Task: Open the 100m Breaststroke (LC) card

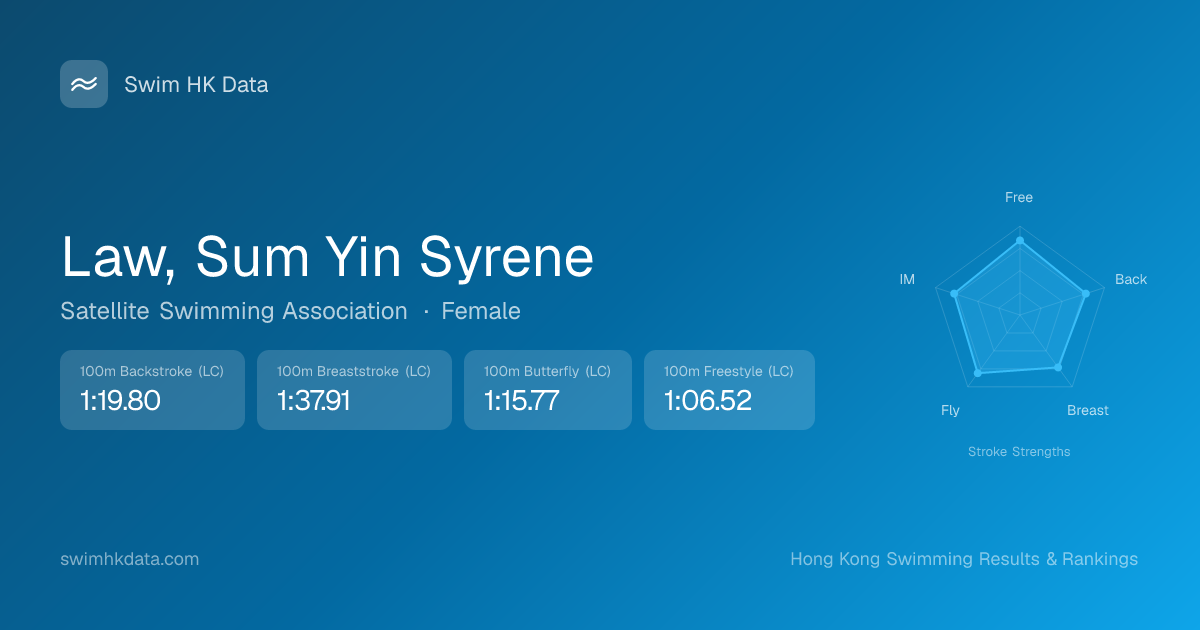Action: point(354,390)
